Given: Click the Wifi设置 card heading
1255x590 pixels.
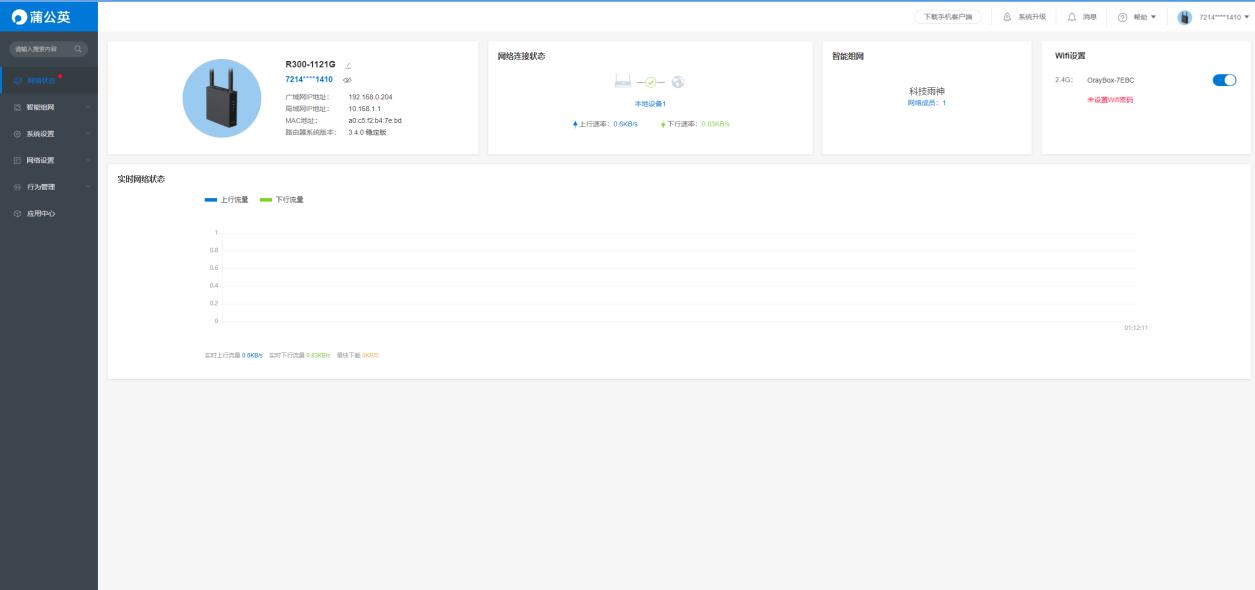Looking at the screenshot, I should tap(1070, 56).
